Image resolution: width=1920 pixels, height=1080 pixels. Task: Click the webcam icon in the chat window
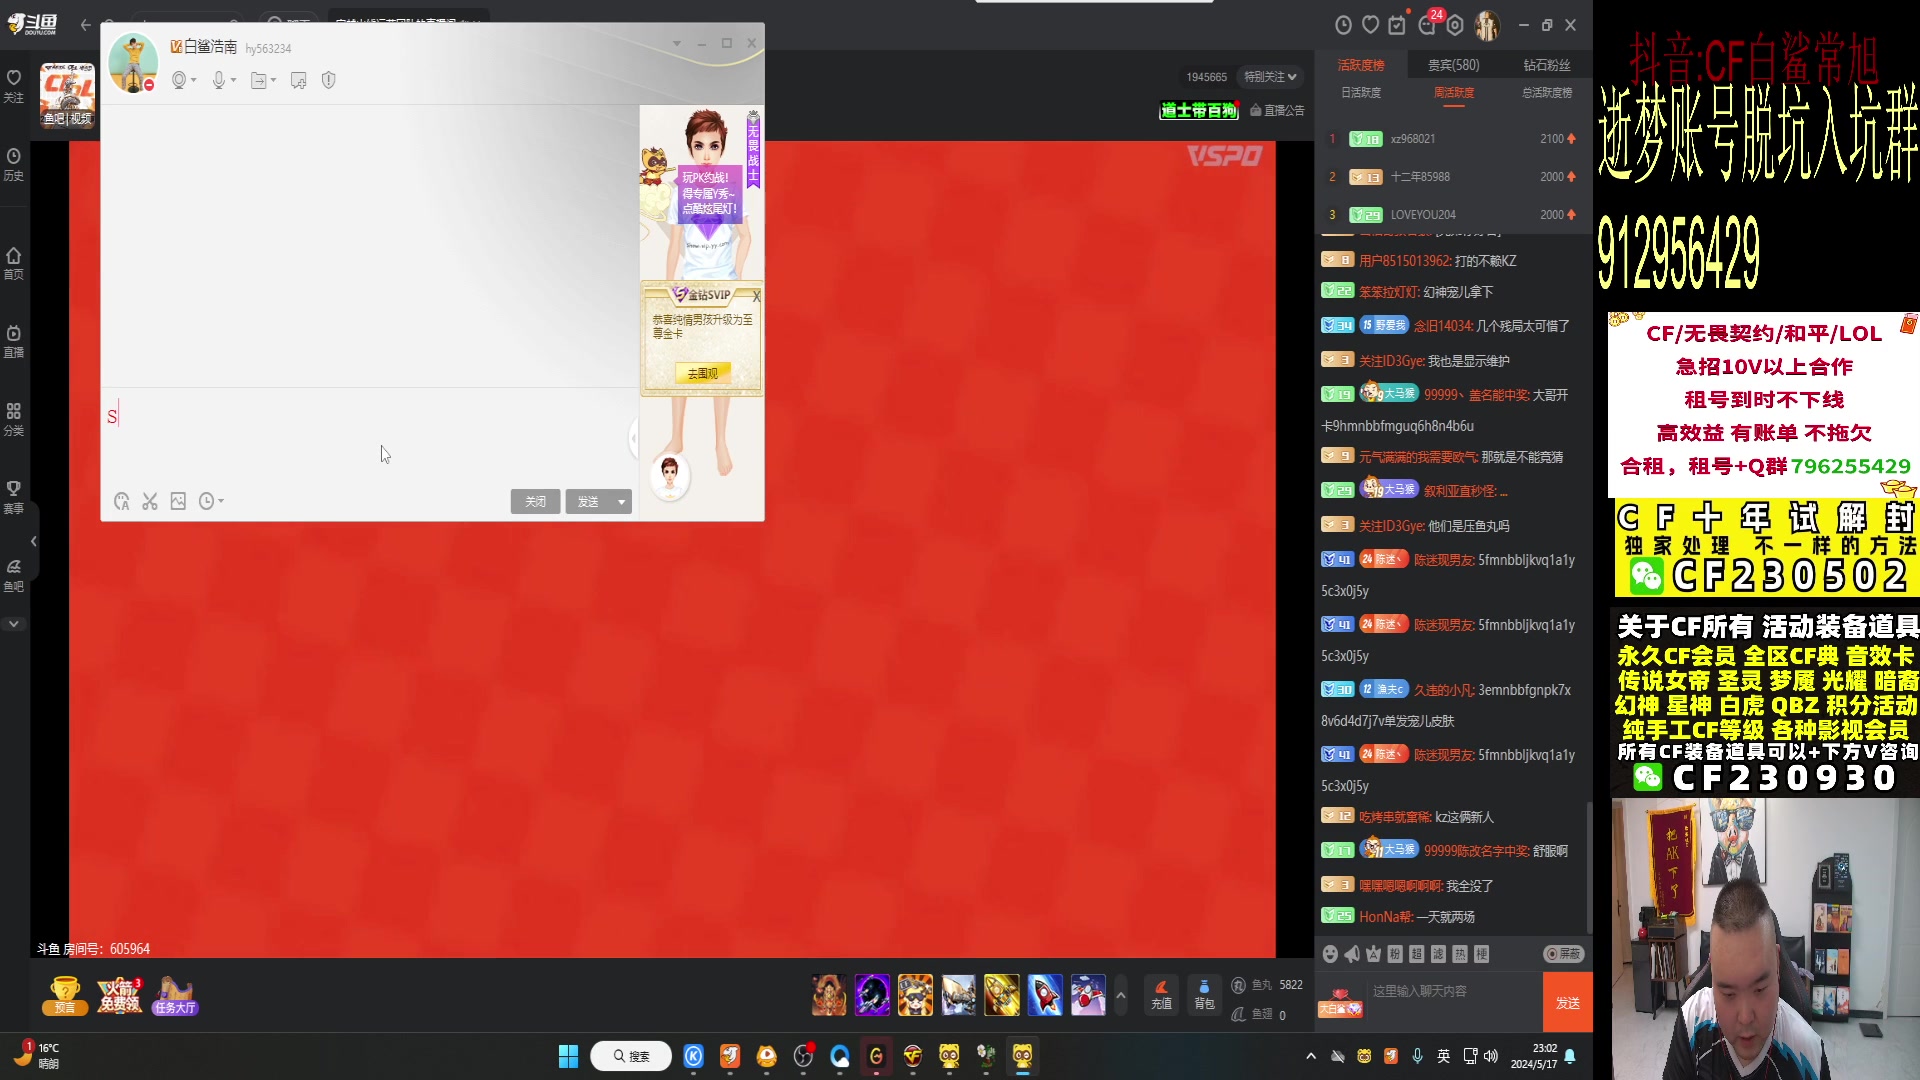click(179, 80)
